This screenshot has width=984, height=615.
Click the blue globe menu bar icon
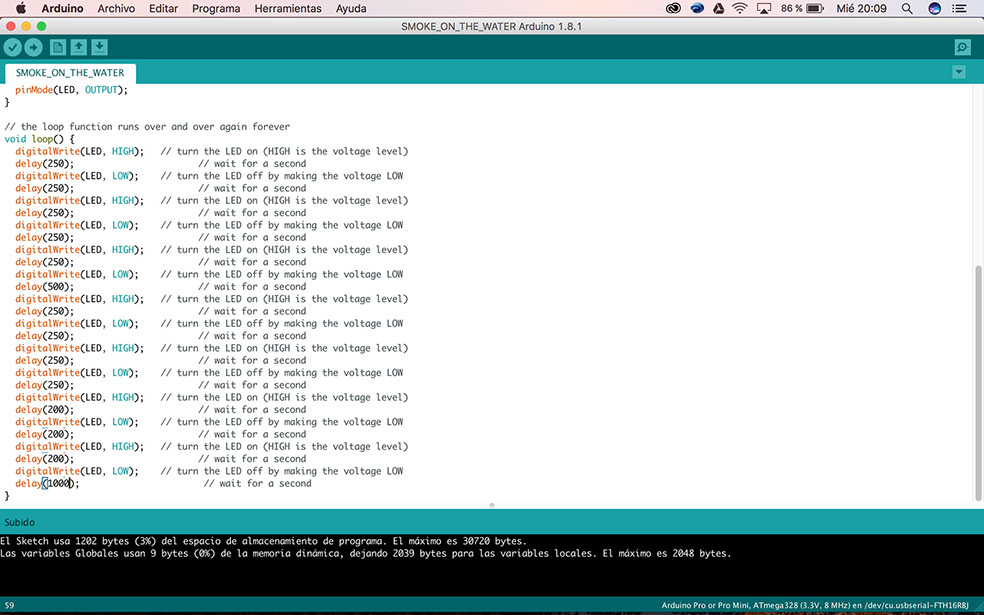coord(697,8)
